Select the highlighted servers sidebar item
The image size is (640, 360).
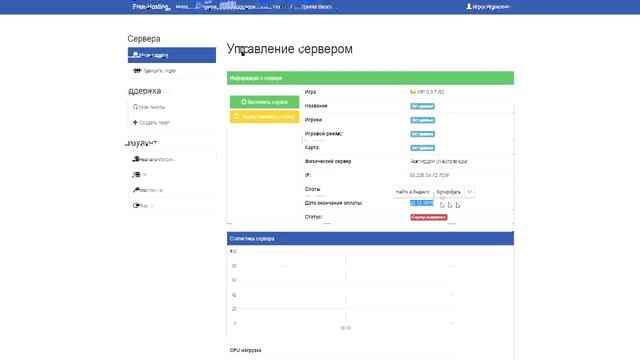172,55
